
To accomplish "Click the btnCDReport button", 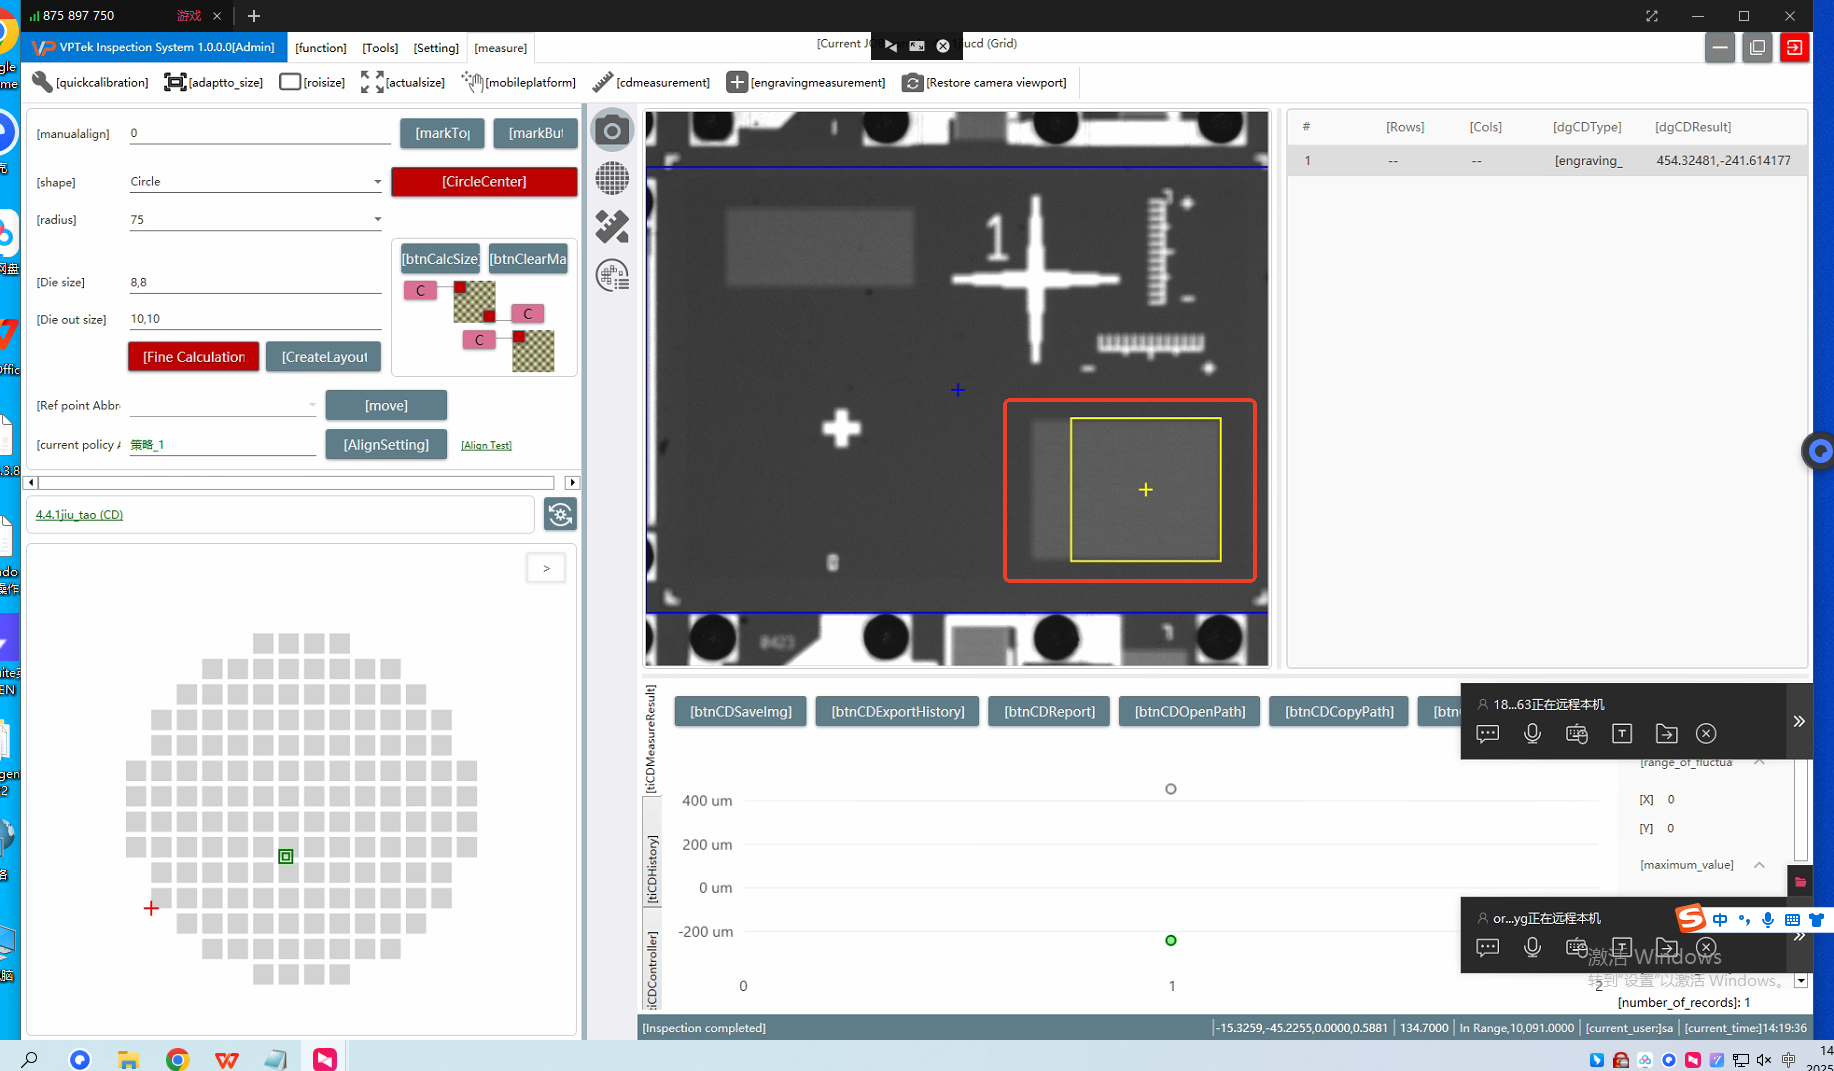I will tap(1049, 711).
